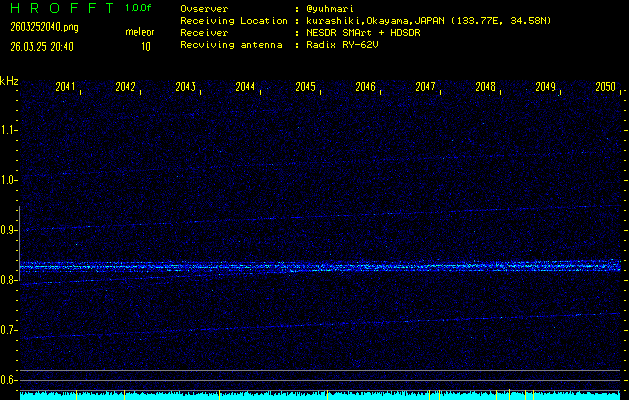
Task: Click the 2041 time marker
Action: click(66, 88)
